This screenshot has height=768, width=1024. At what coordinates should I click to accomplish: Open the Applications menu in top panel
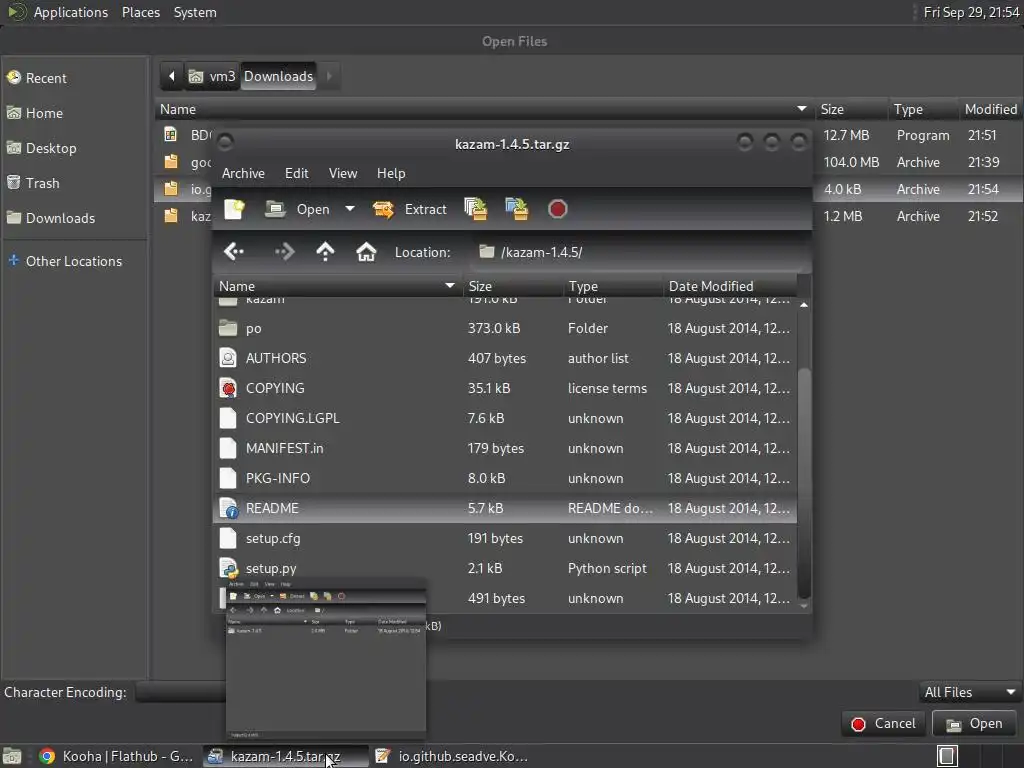point(71,12)
